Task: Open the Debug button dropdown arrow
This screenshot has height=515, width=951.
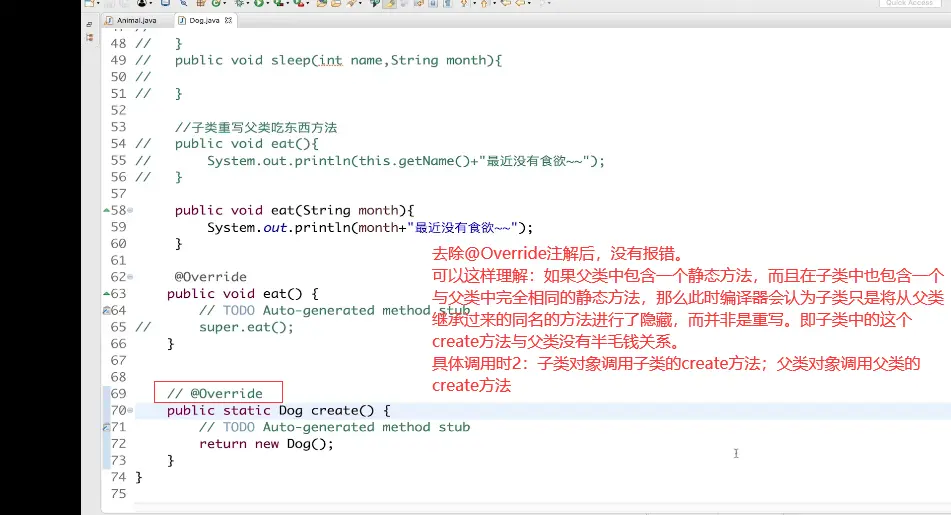Action: 247,4
